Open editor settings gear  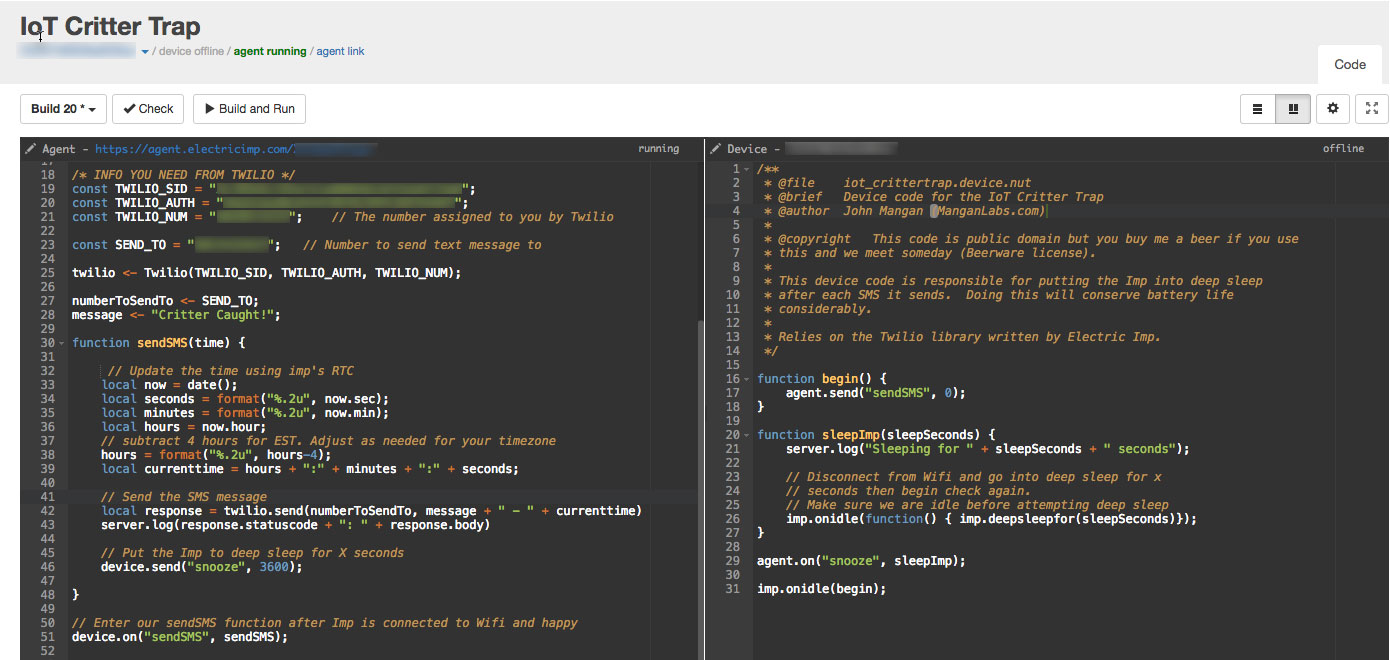click(1333, 109)
